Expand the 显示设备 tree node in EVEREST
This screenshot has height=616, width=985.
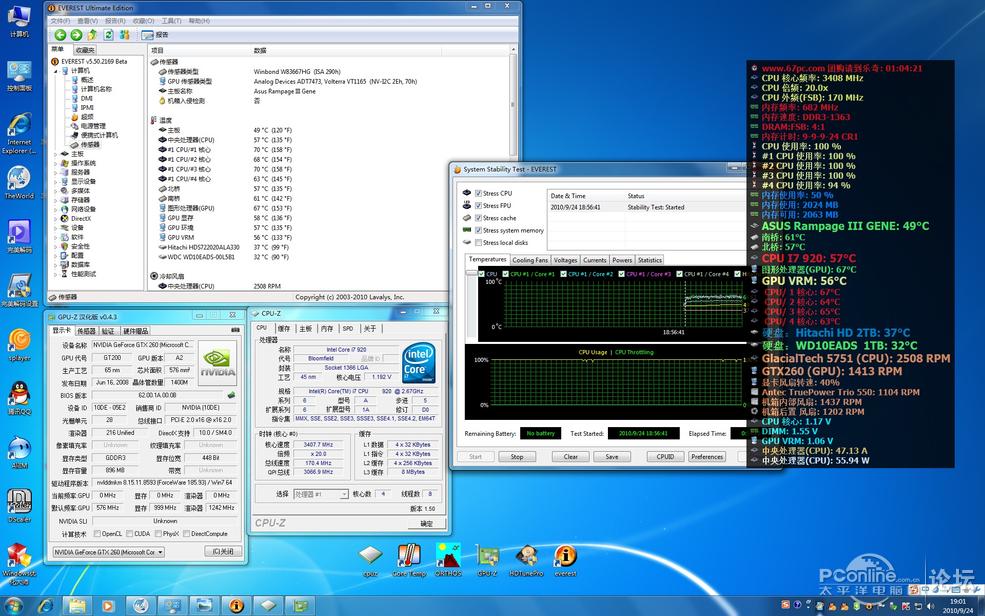(x=56, y=181)
